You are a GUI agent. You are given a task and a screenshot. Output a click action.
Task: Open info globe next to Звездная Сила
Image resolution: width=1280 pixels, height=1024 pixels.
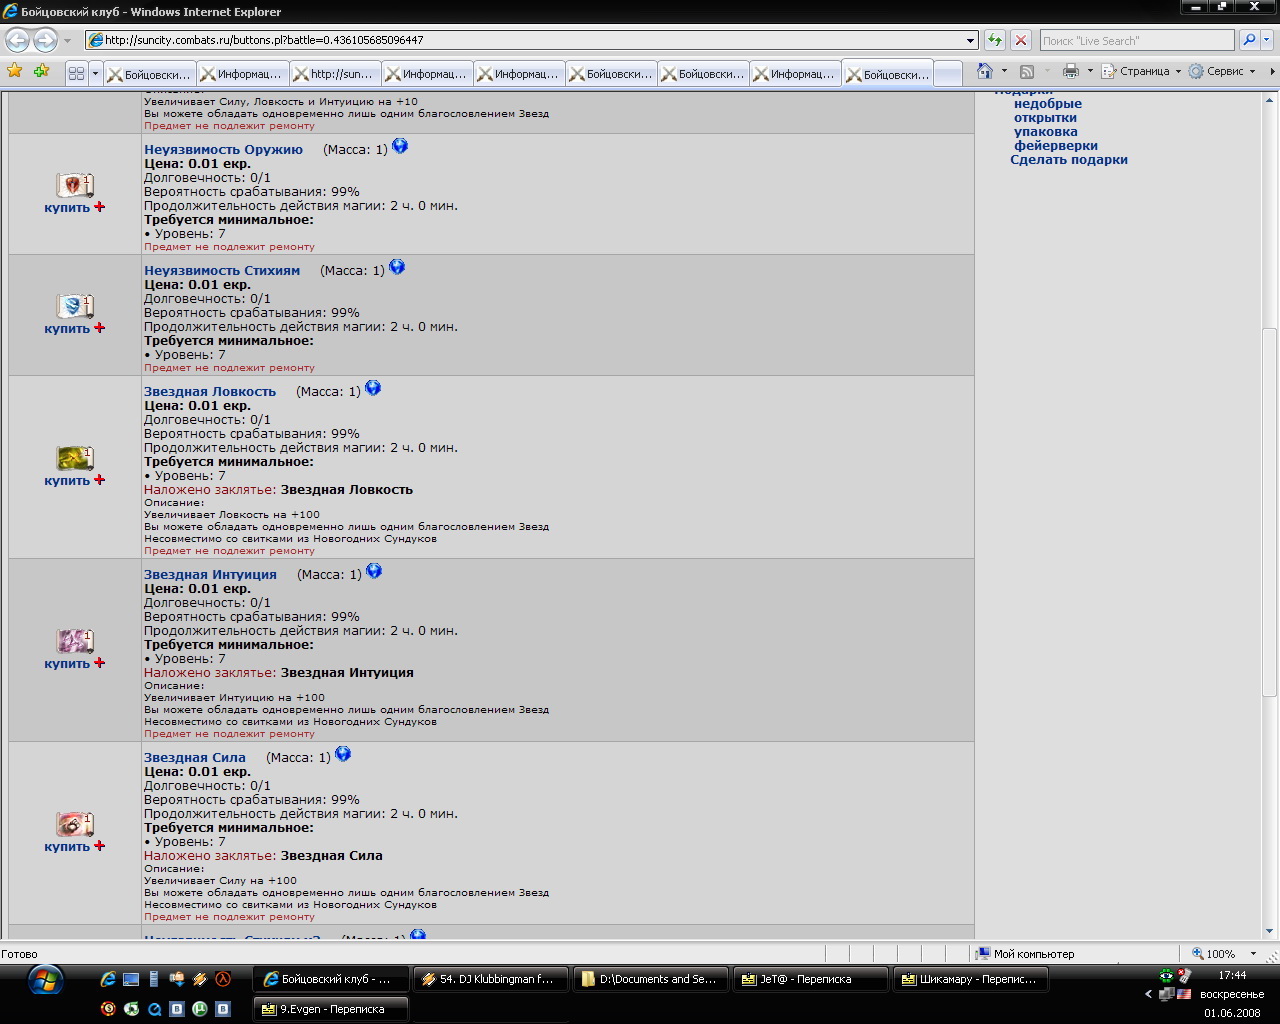pos(343,754)
